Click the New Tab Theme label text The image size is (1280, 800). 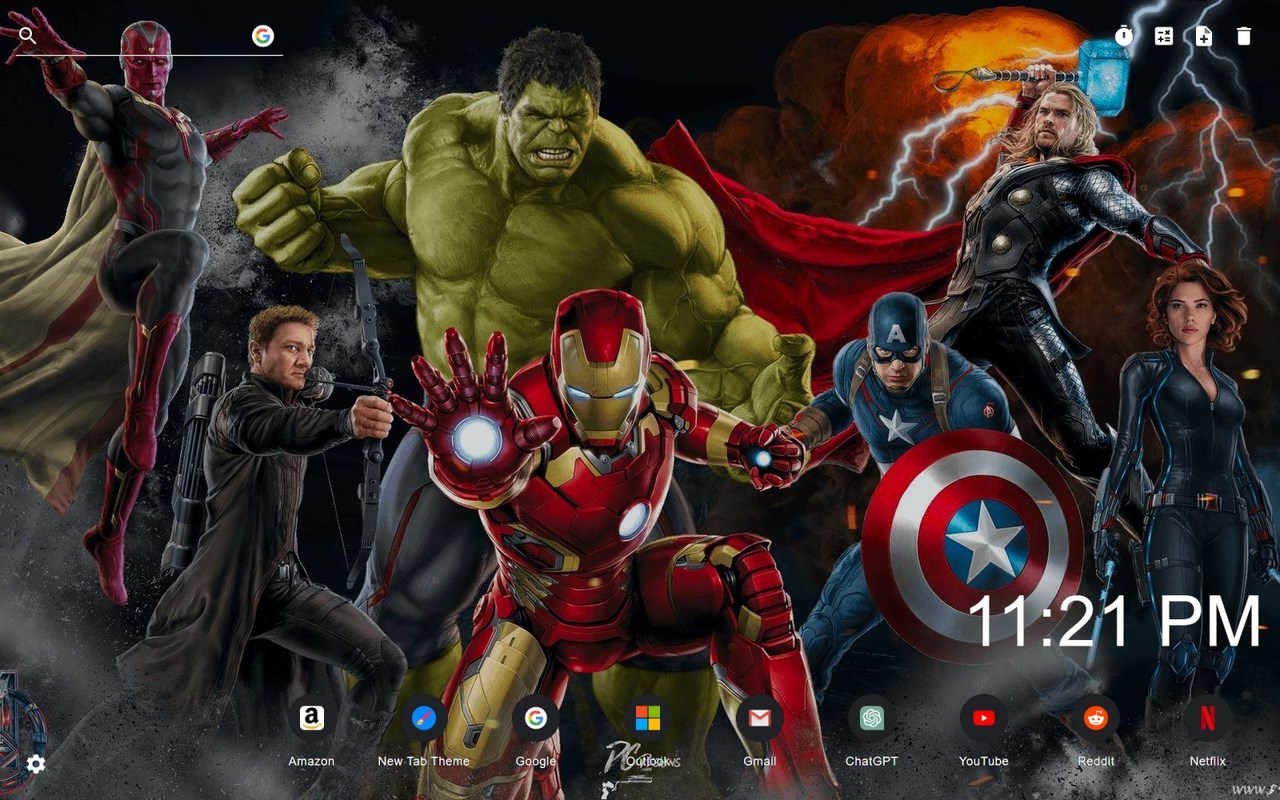point(424,761)
